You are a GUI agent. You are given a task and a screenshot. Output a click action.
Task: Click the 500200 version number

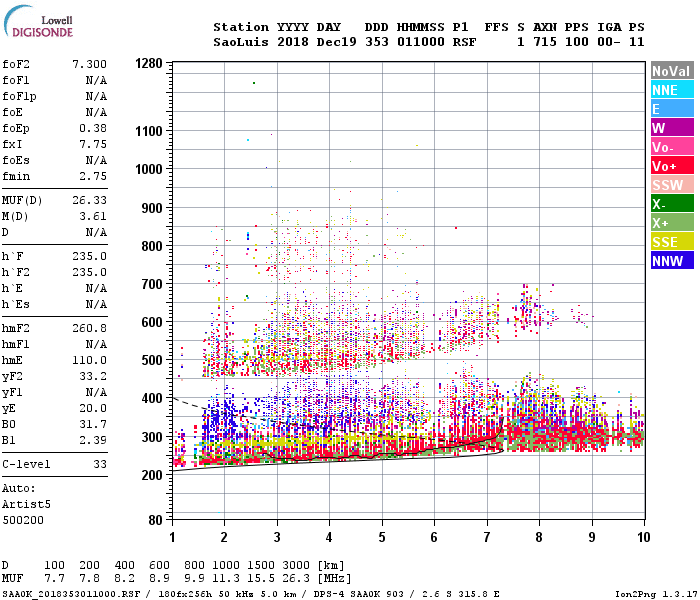23,520
